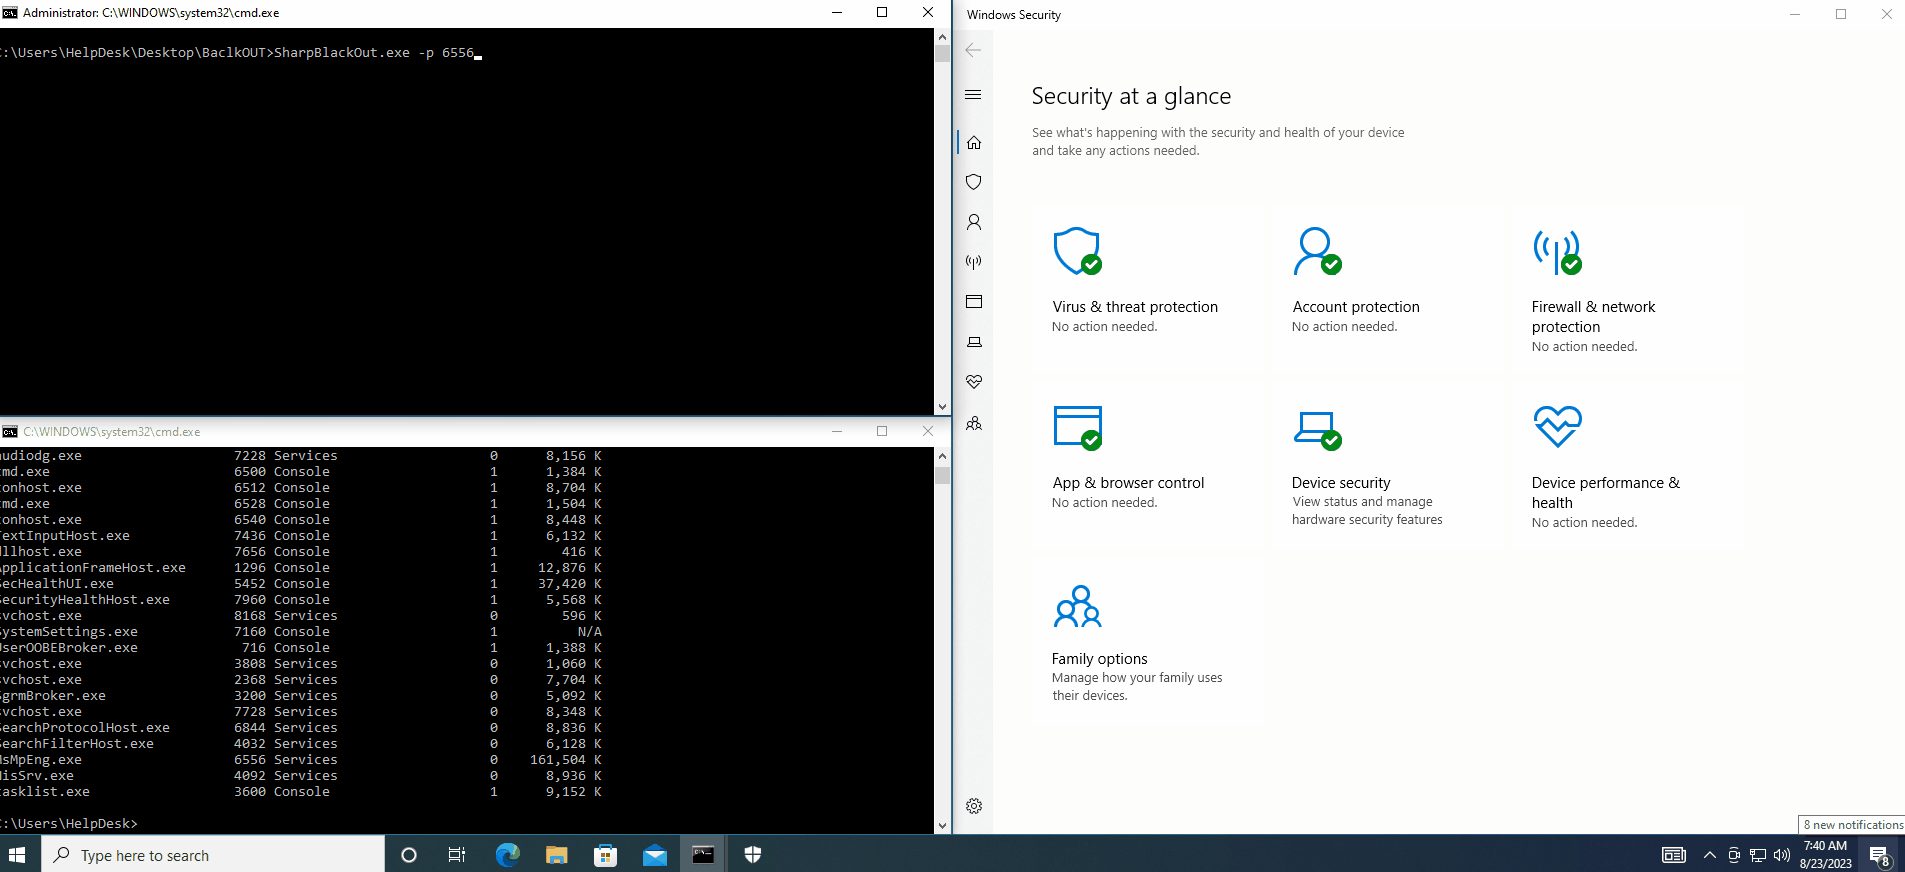Click the Virus & threat protection shield tile icon

(x=1078, y=251)
